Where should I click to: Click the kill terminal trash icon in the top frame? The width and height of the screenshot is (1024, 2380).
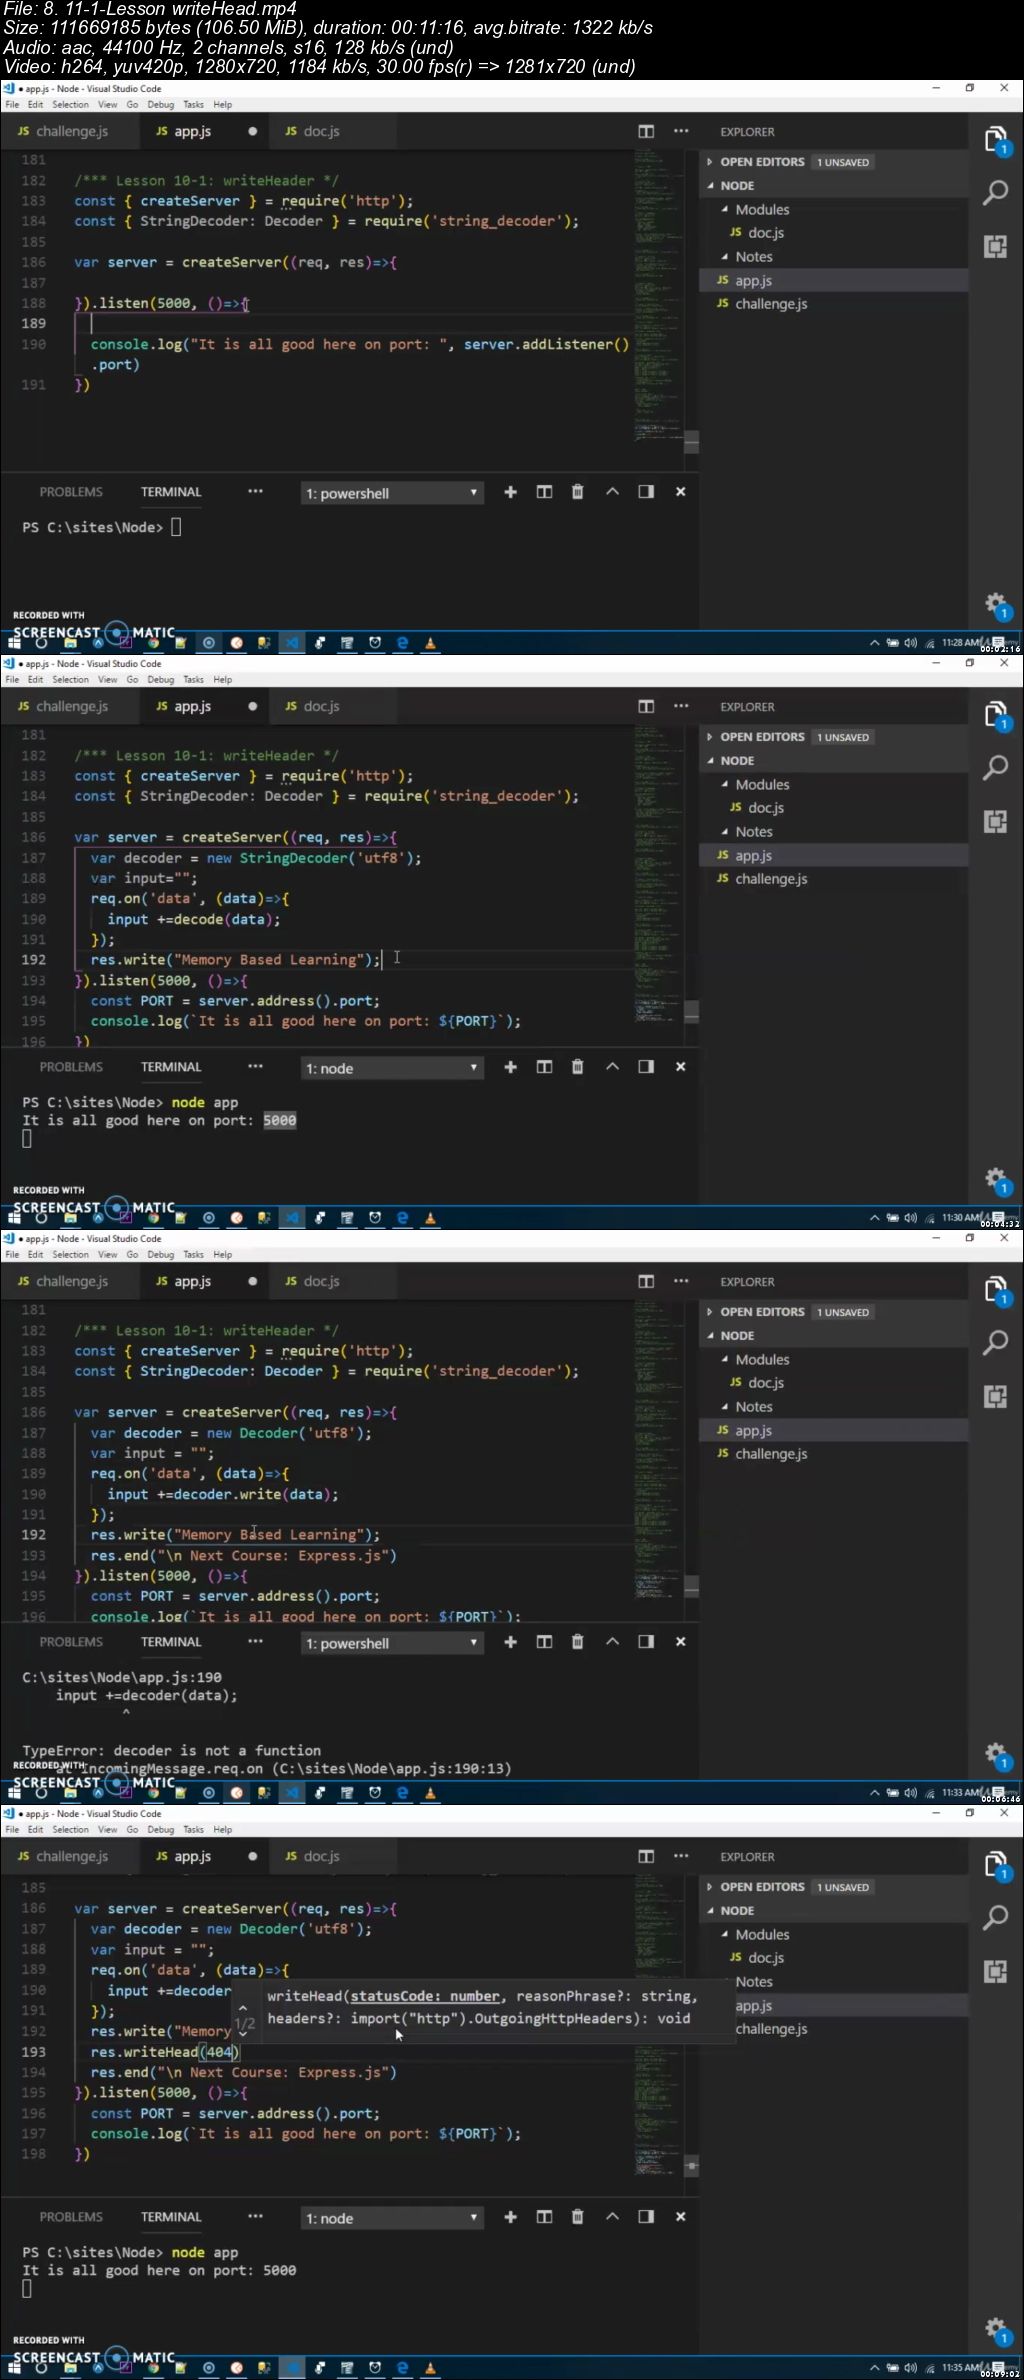coord(577,492)
